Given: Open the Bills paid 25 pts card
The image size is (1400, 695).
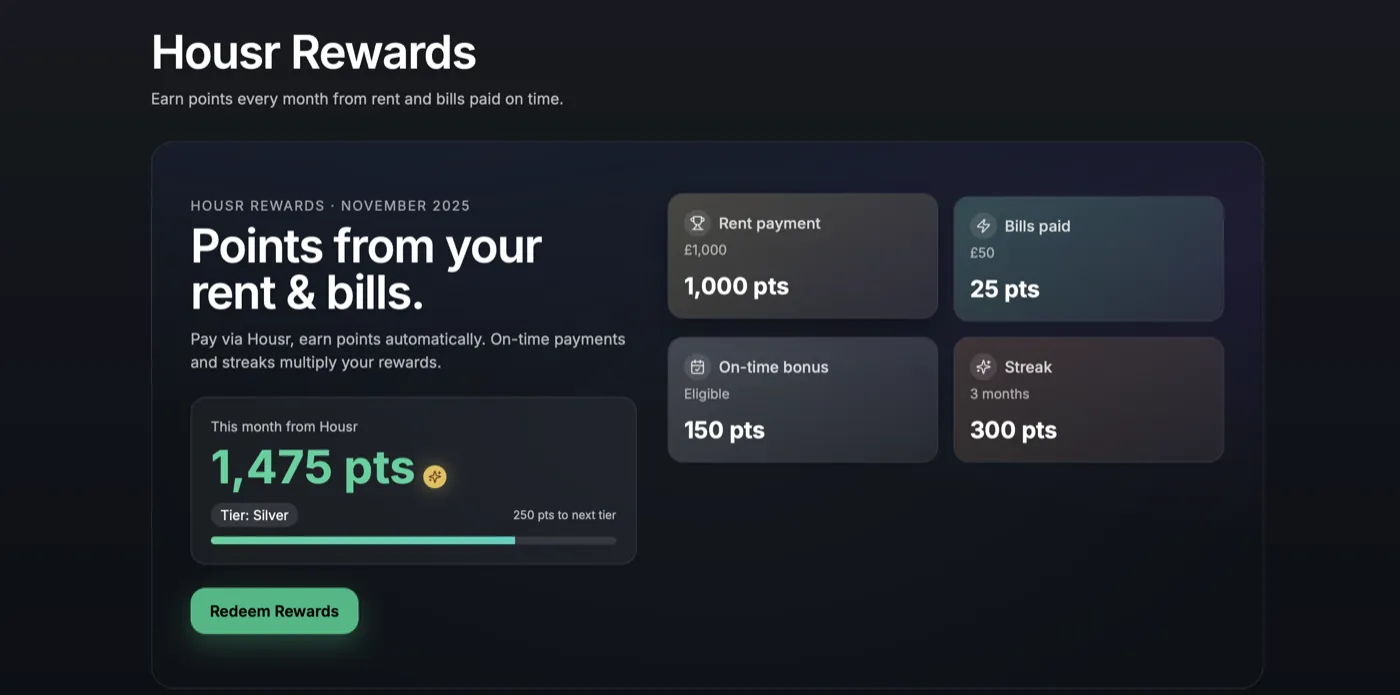Looking at the screenshot, I should pos(1088,259).
